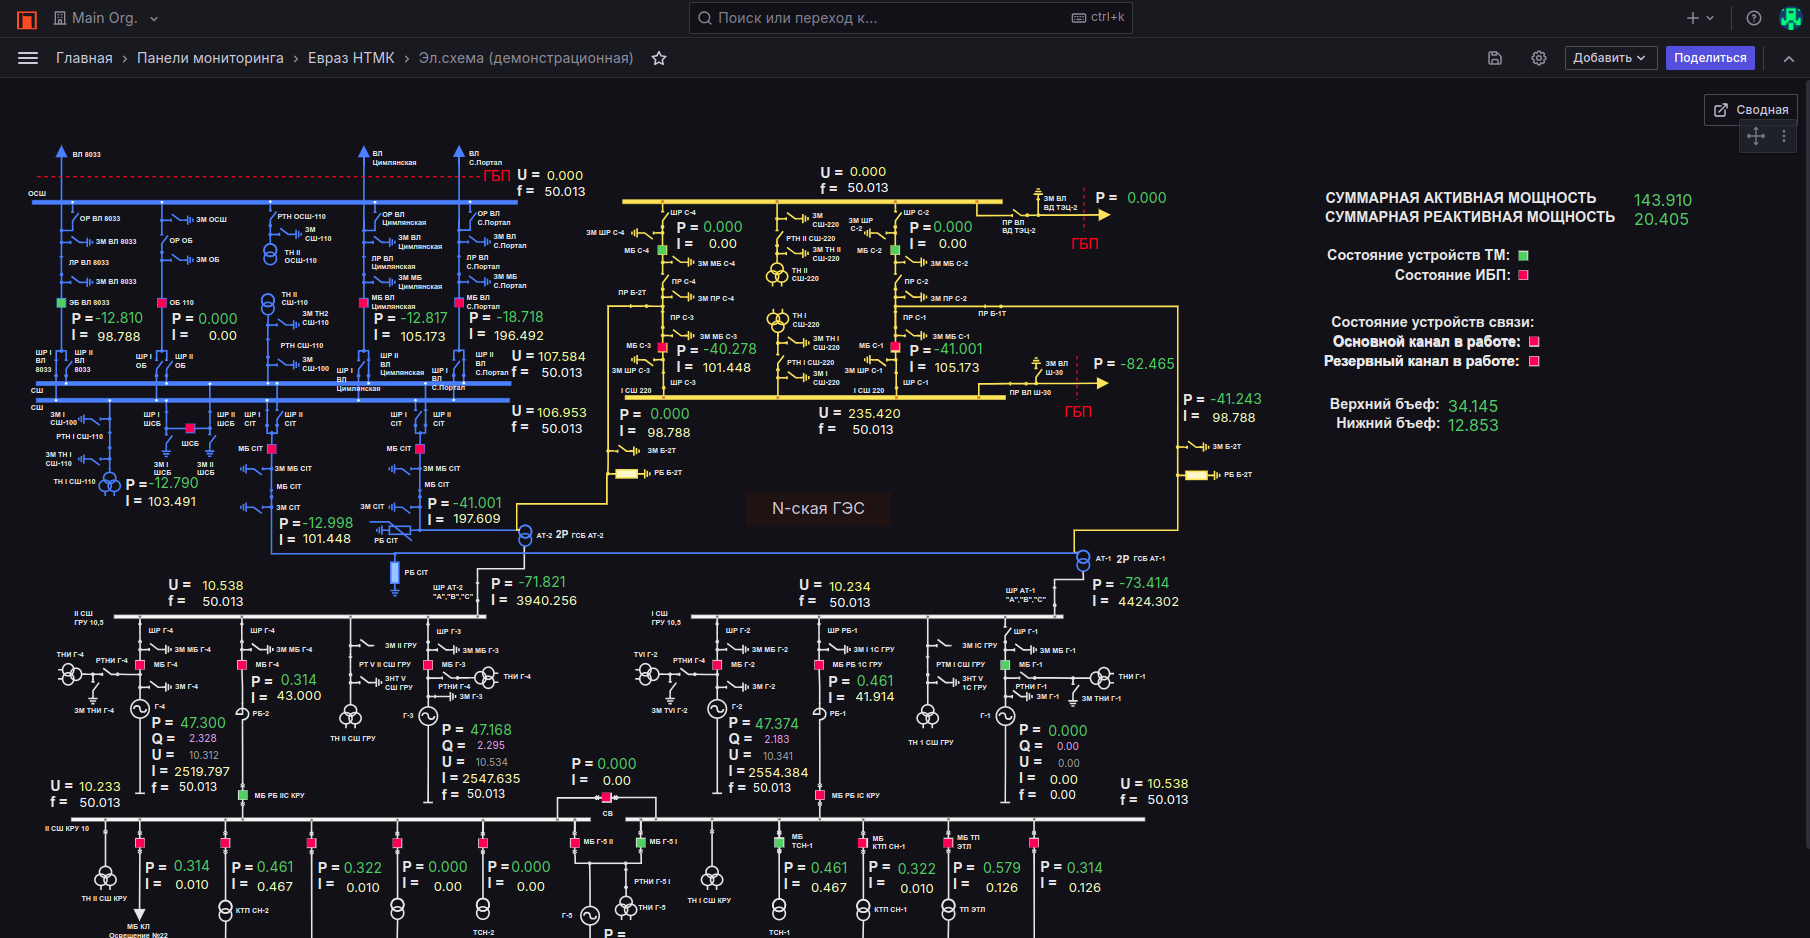The image size is (1810, 938).
Task: Click the Поделиться share button
Action: [x=1710, y=58]
